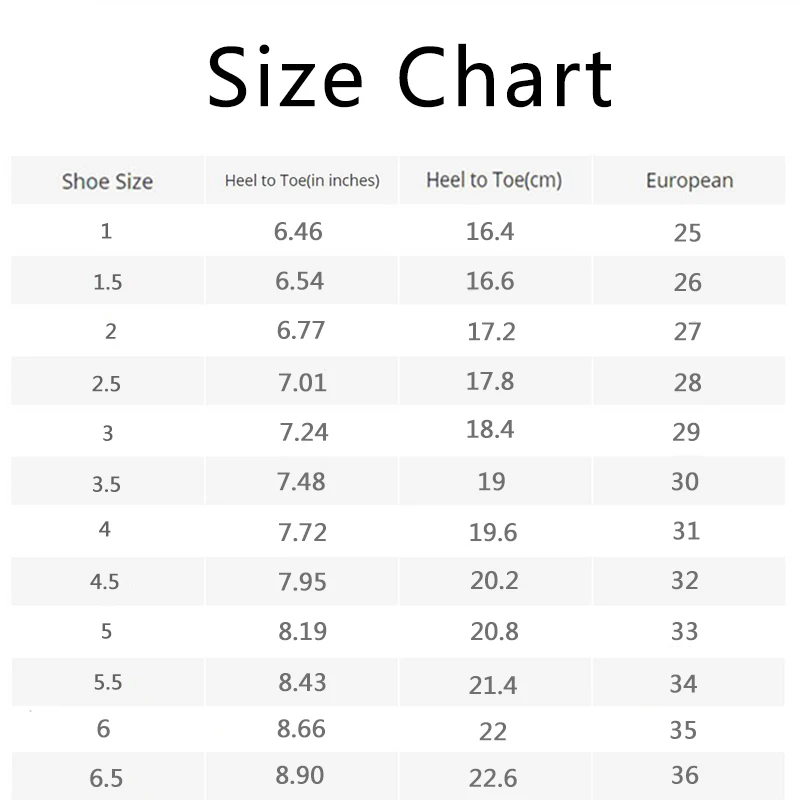800x800 pixels.
Task: Click the 19 cm value
Action: coord(491,482)
